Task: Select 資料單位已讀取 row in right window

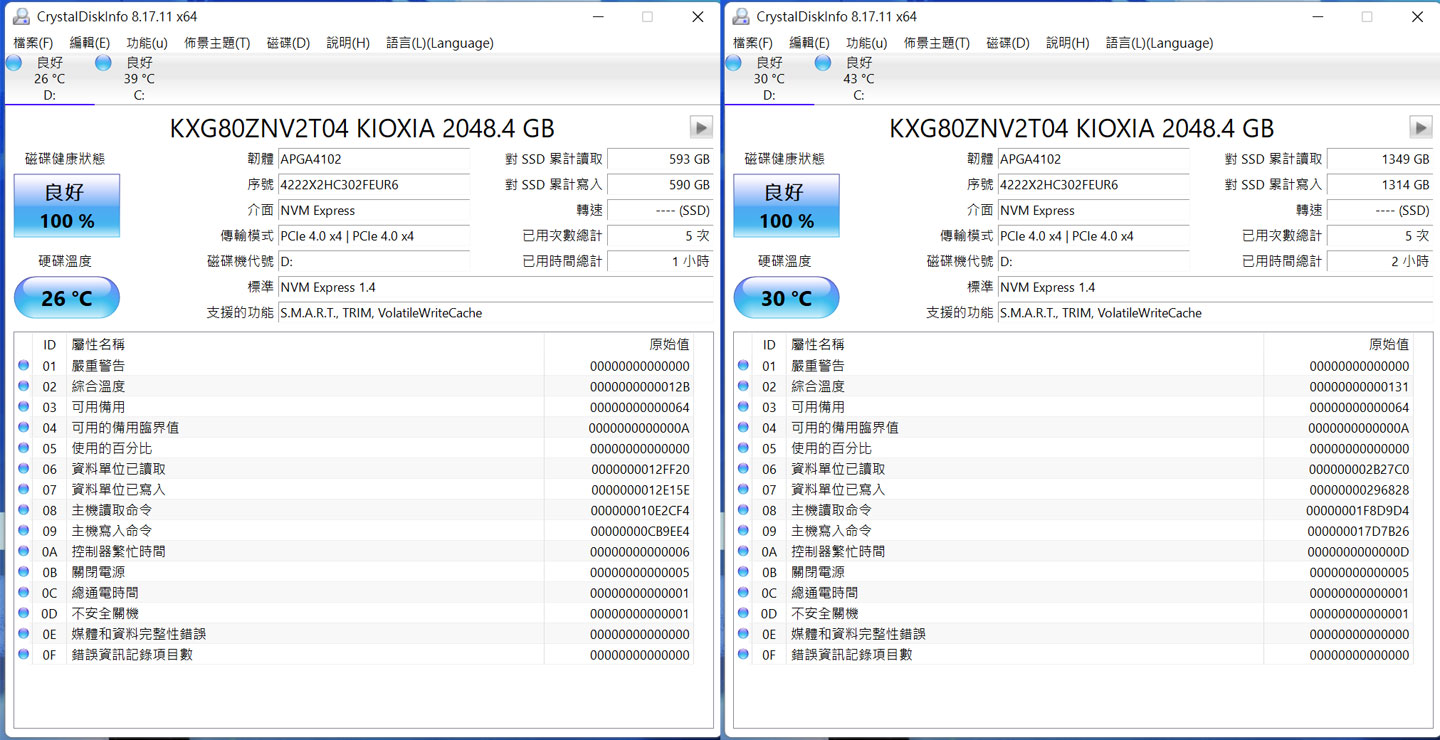Action: click(x=1075, y=469)
